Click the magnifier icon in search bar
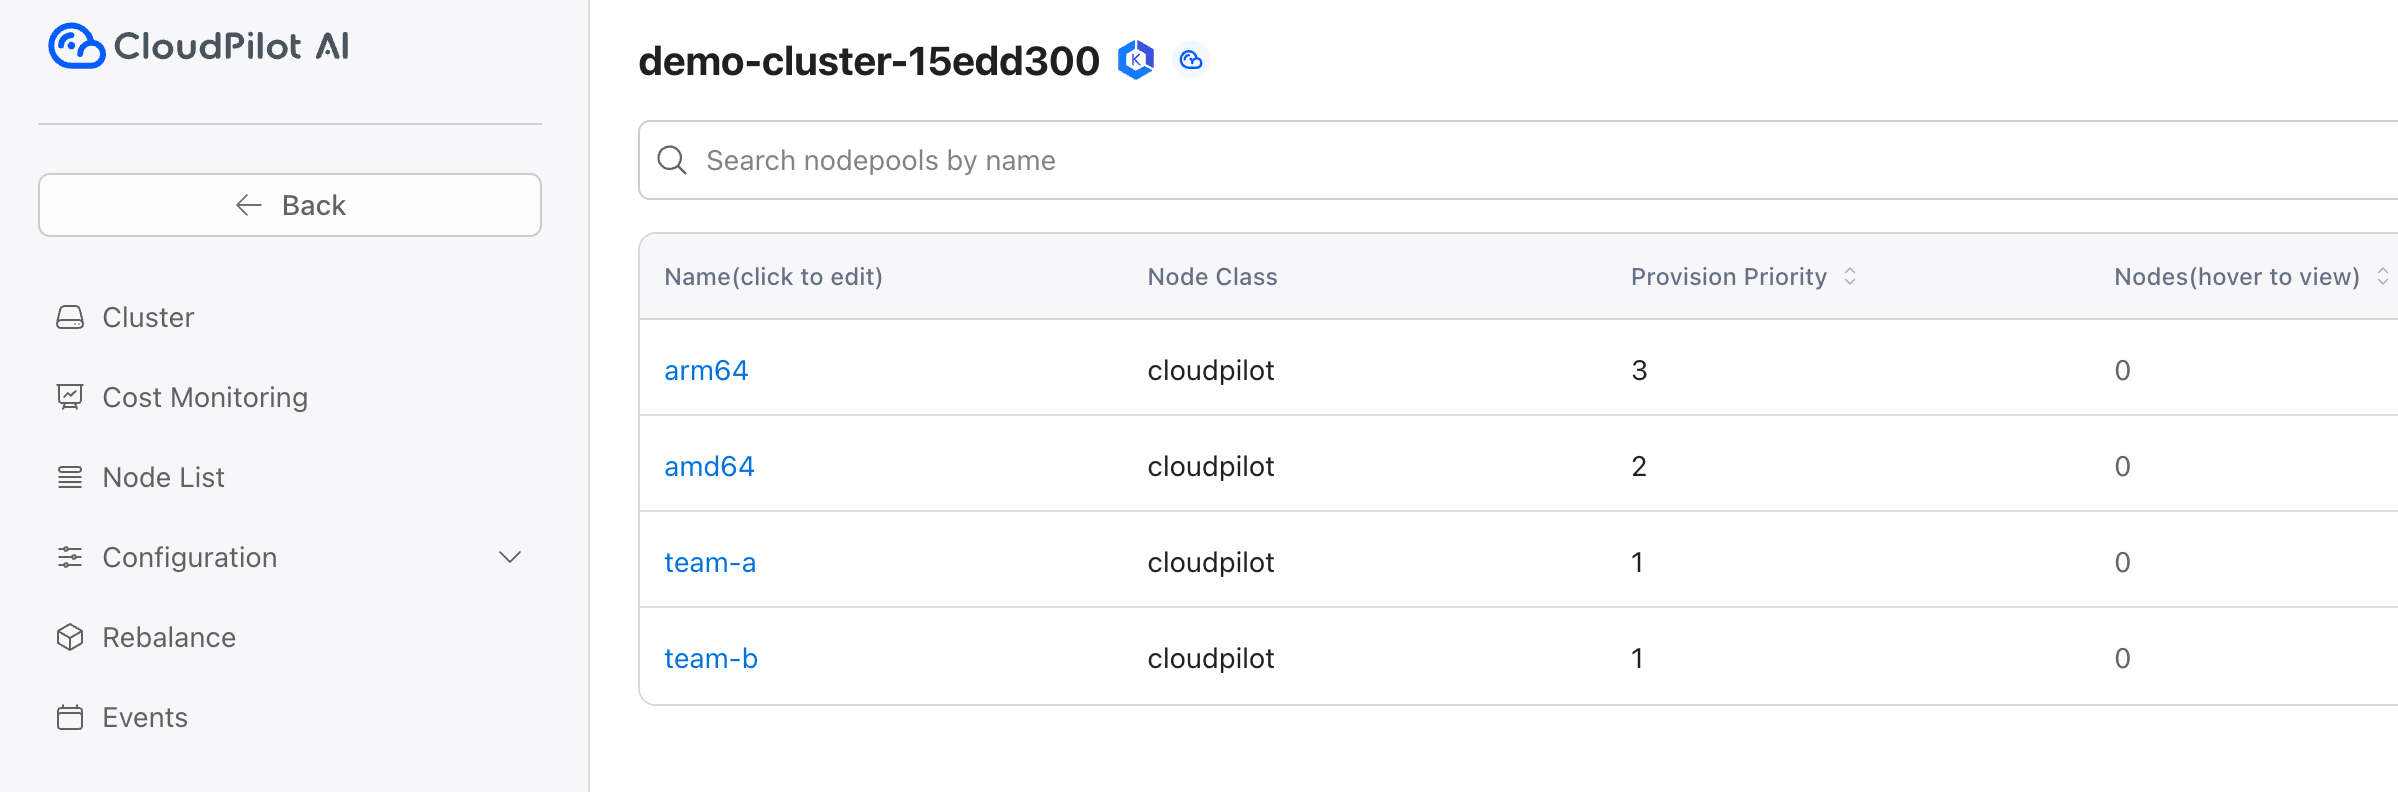2398x792 pixels. 672,160
